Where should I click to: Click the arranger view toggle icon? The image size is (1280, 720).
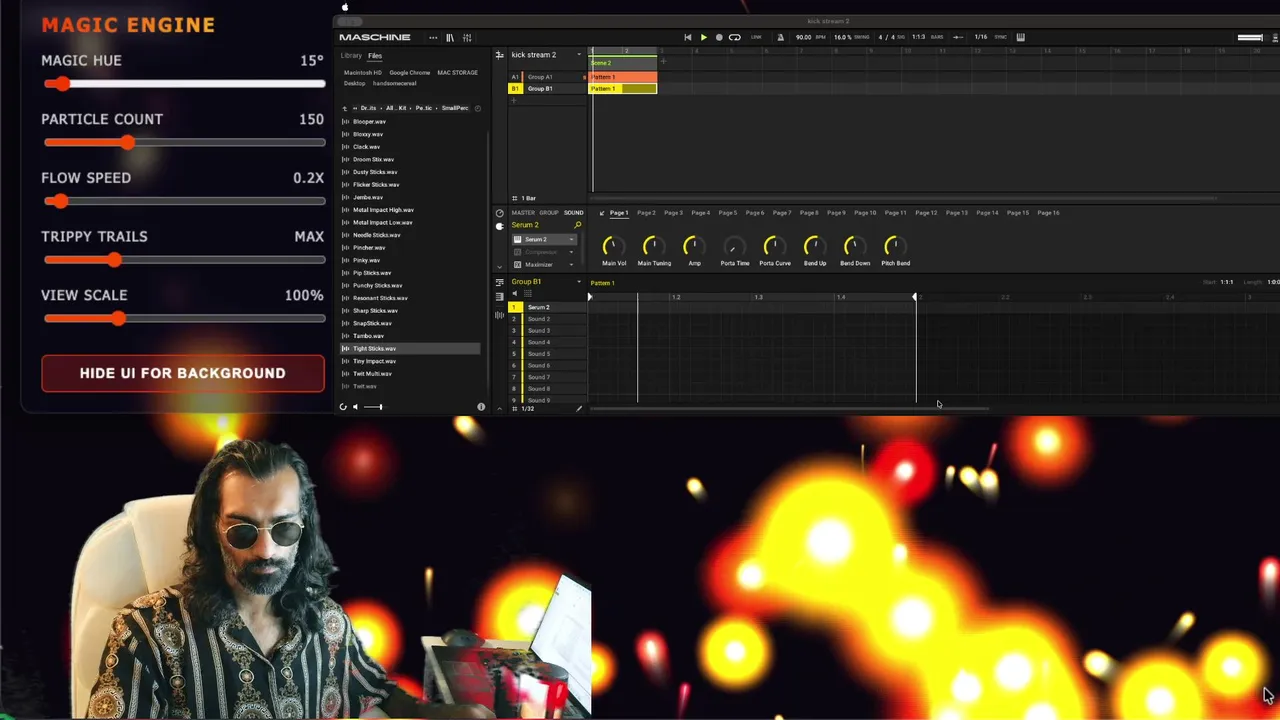click(500, 55)
